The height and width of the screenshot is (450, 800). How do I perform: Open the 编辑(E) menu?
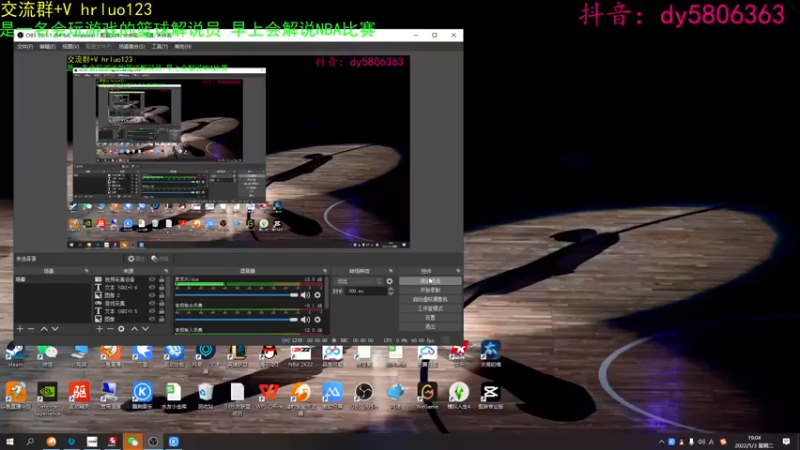point(47,46)
